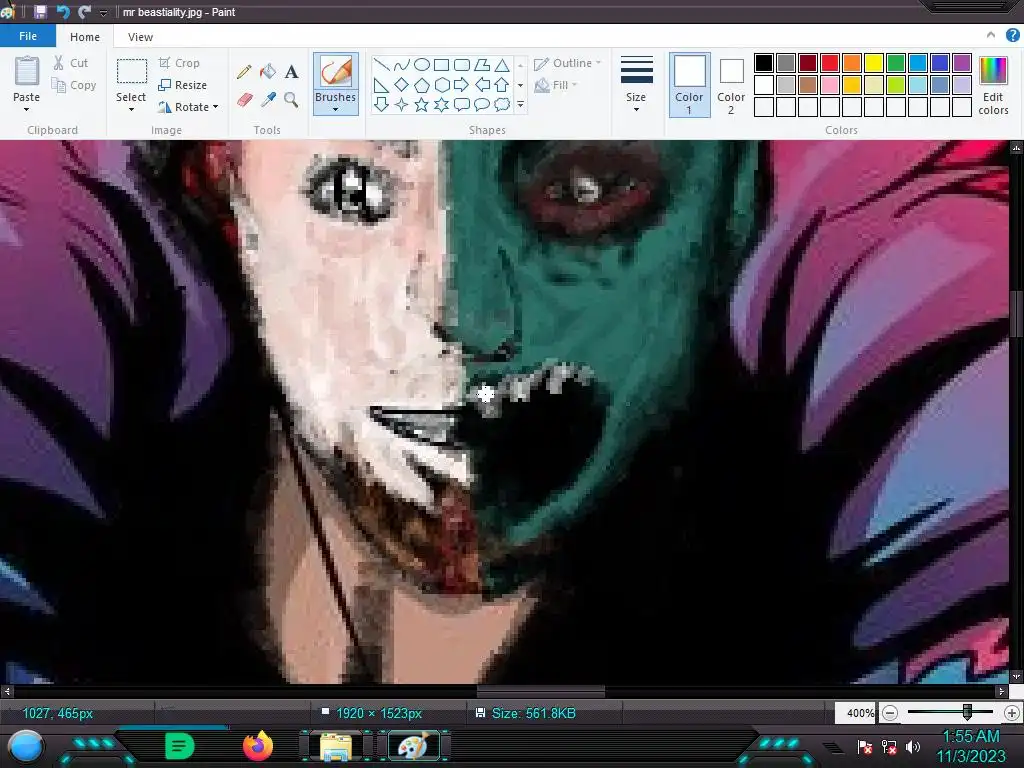This screenshot has height=768, width=1024.
Task: Click the Redo arrow in title bar
Action: 84,12
